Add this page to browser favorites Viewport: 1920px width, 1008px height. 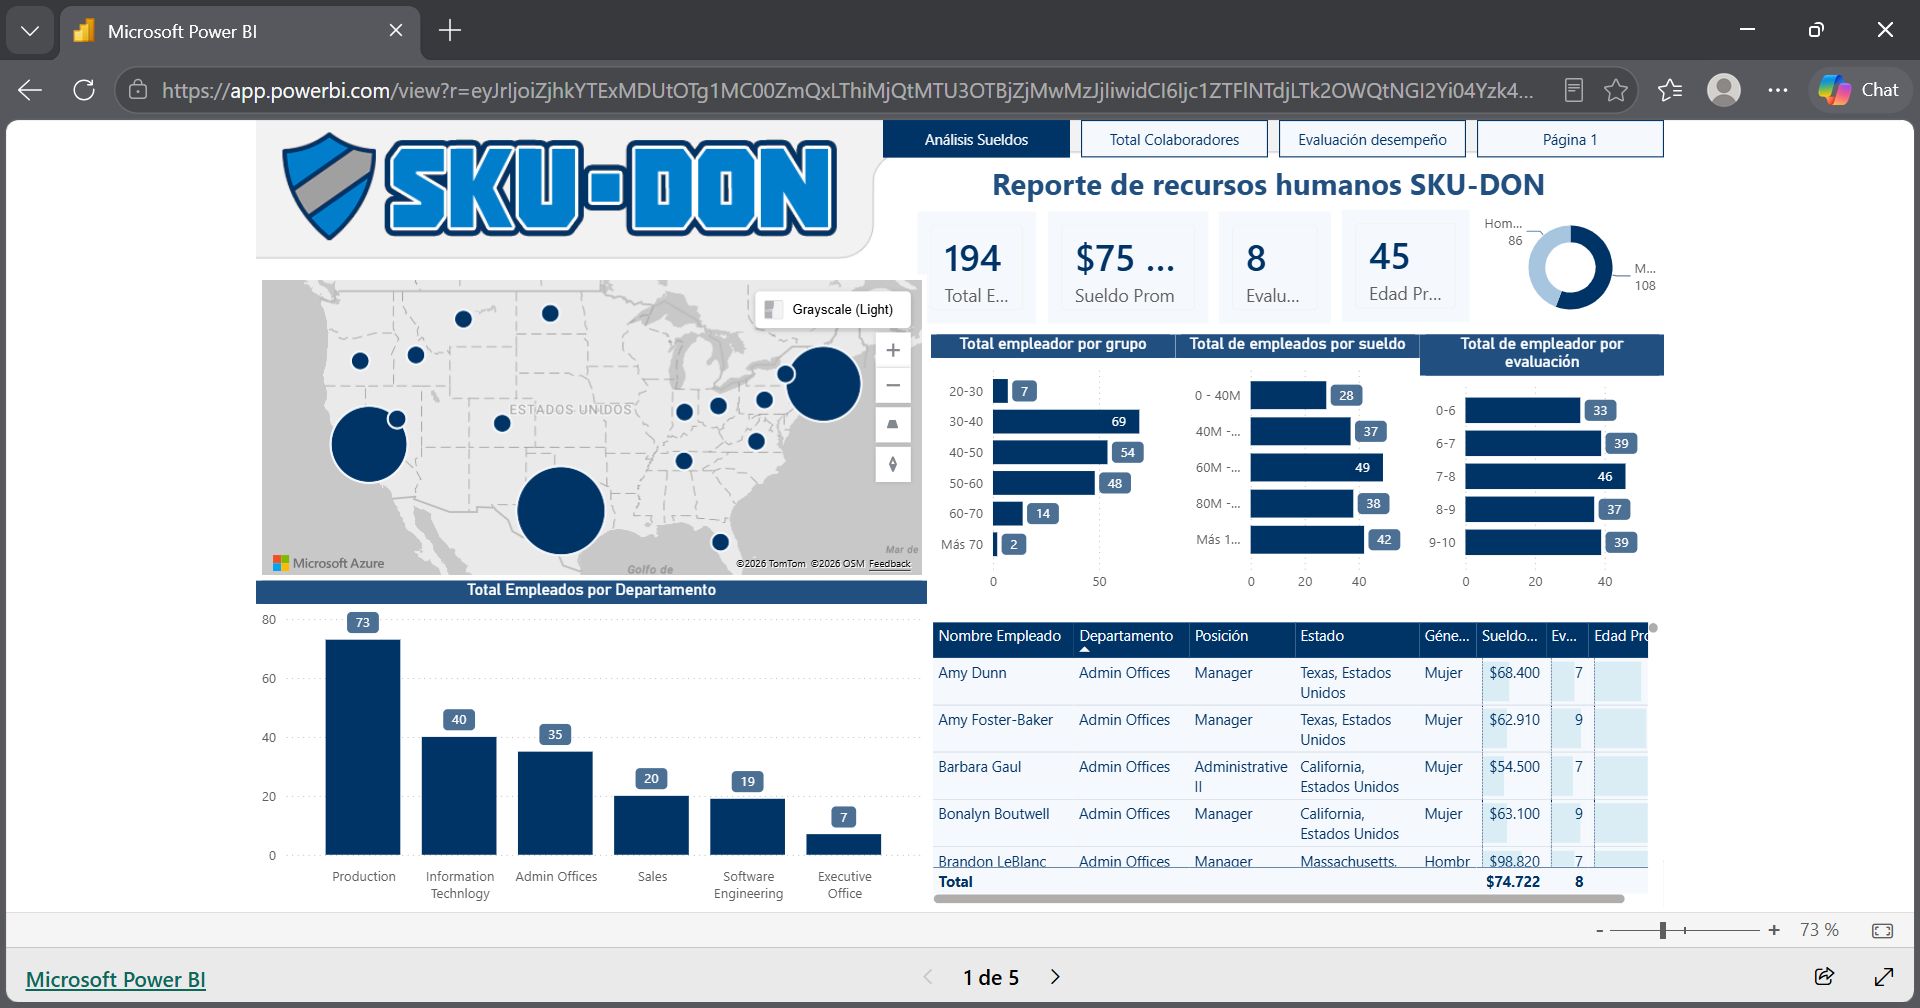click(x=1616, y=90)
